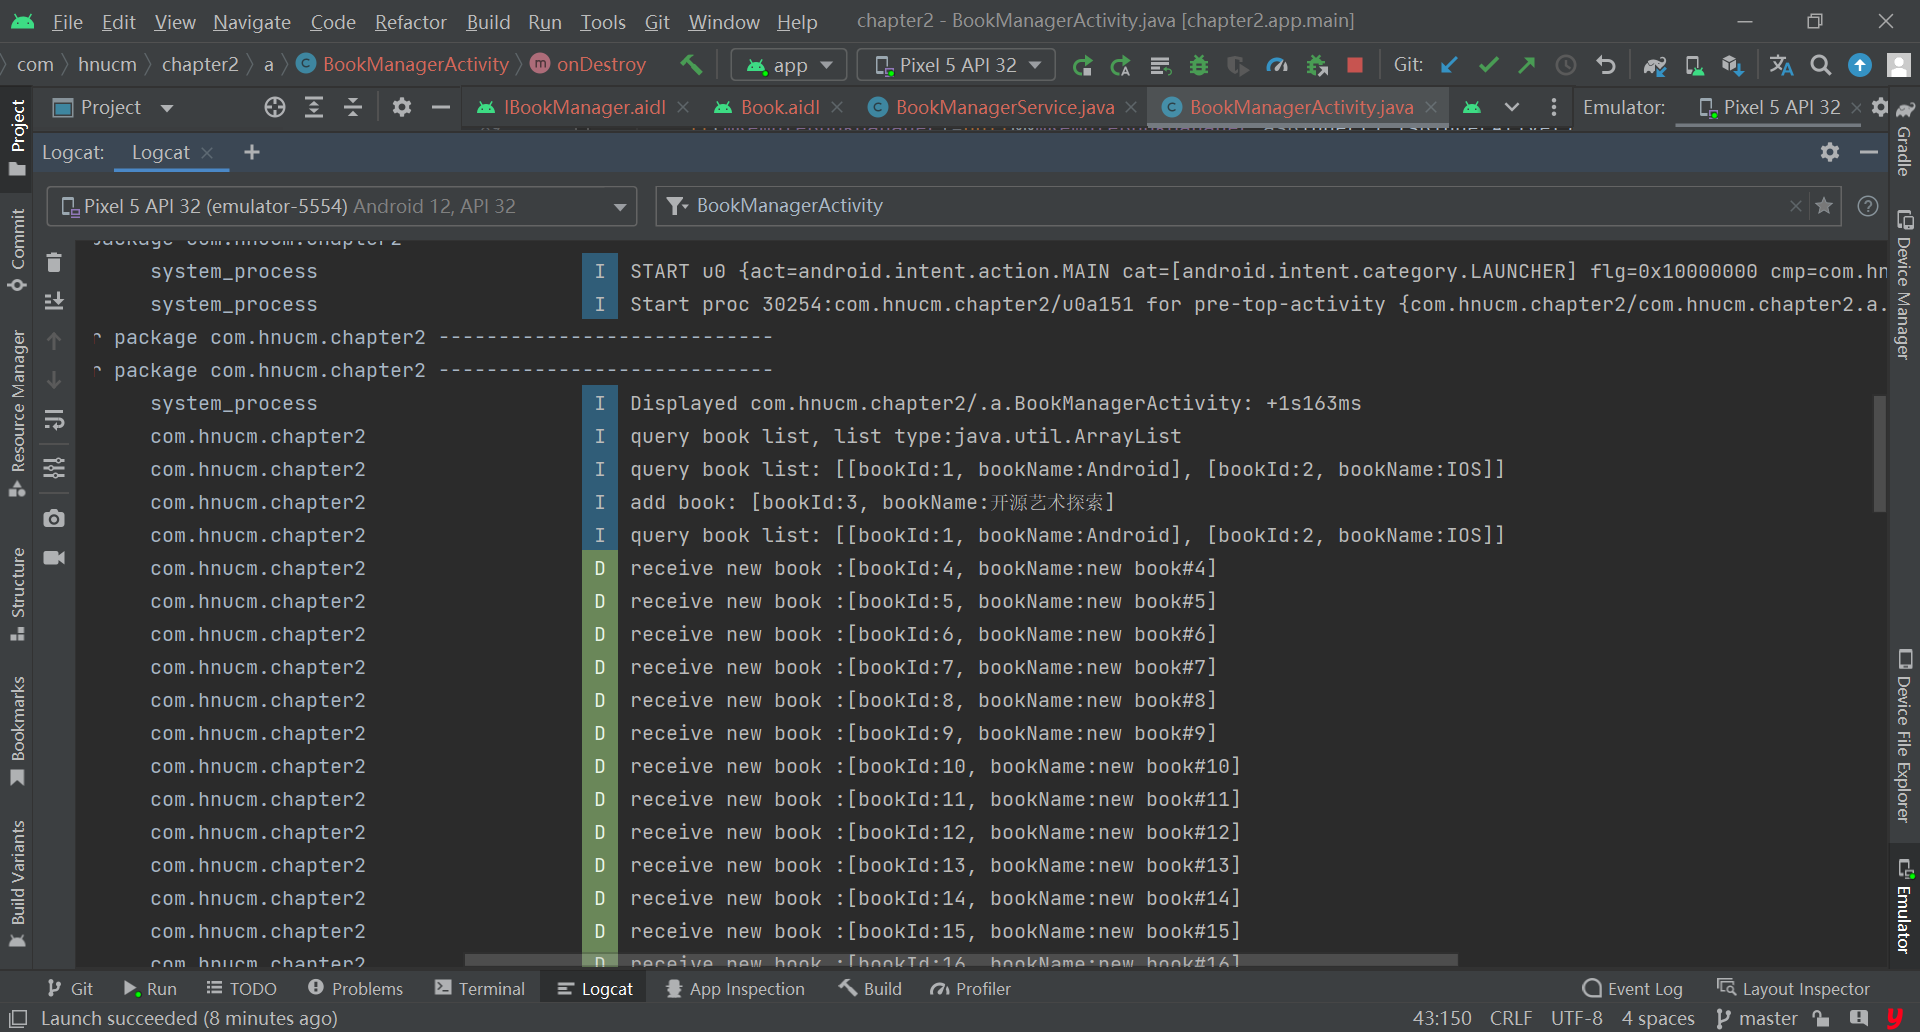Click Expand All in Project panel

(x=314, y=107)
